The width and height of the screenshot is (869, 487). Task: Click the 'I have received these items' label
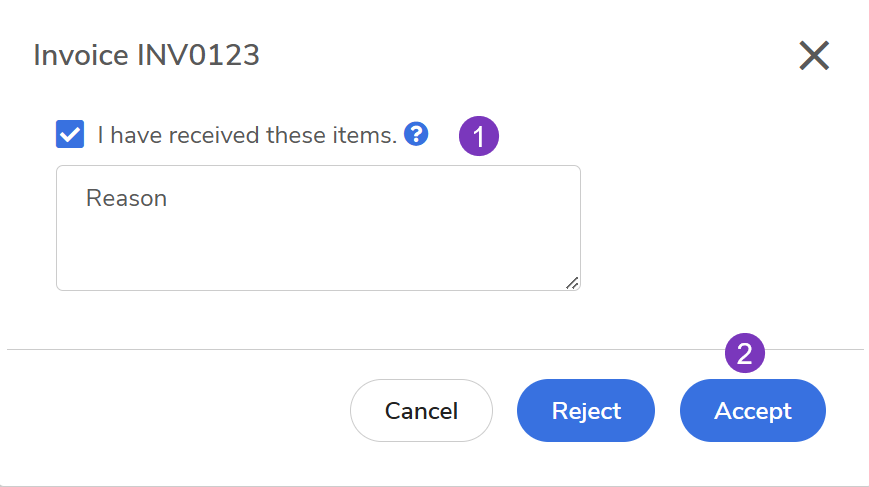pos(247,135)
